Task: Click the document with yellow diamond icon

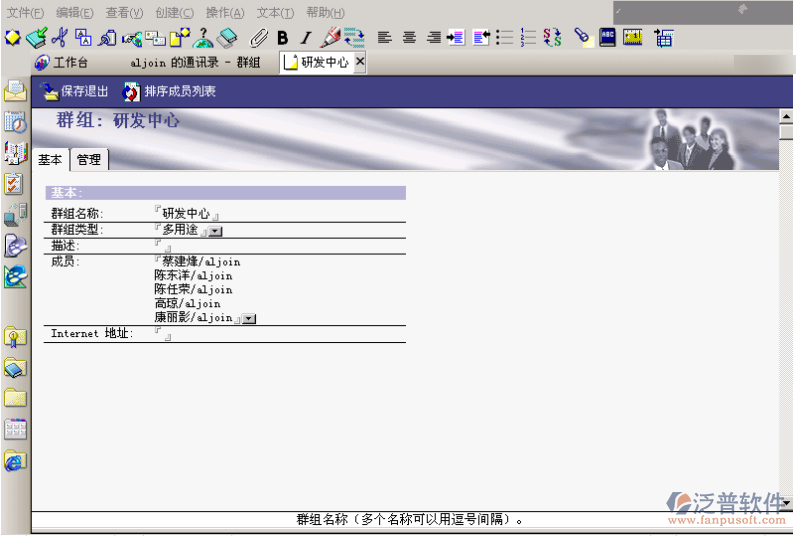Action: [180, 38]
